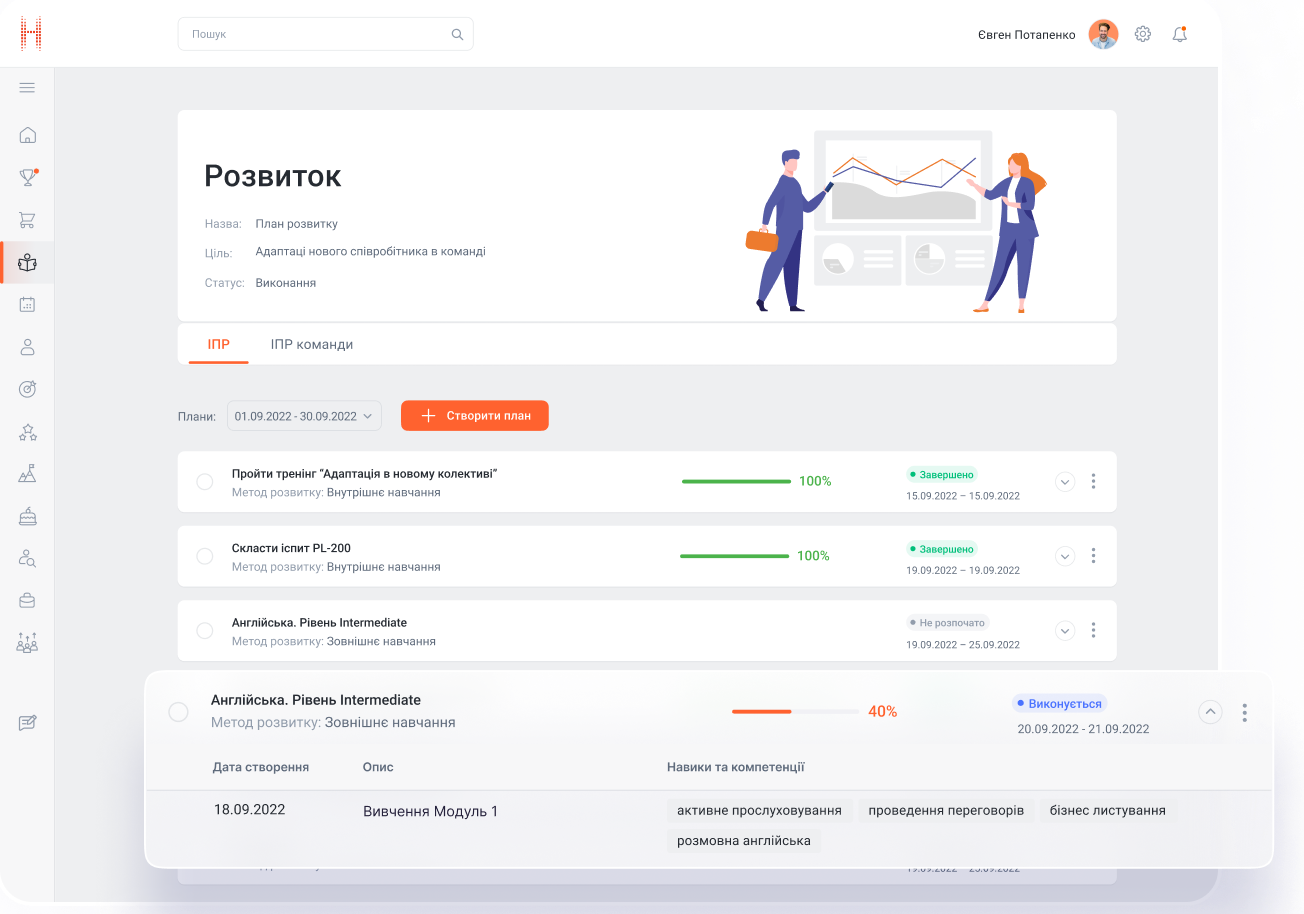Open the calendar icon in sidebar

[x=27, y=305]
